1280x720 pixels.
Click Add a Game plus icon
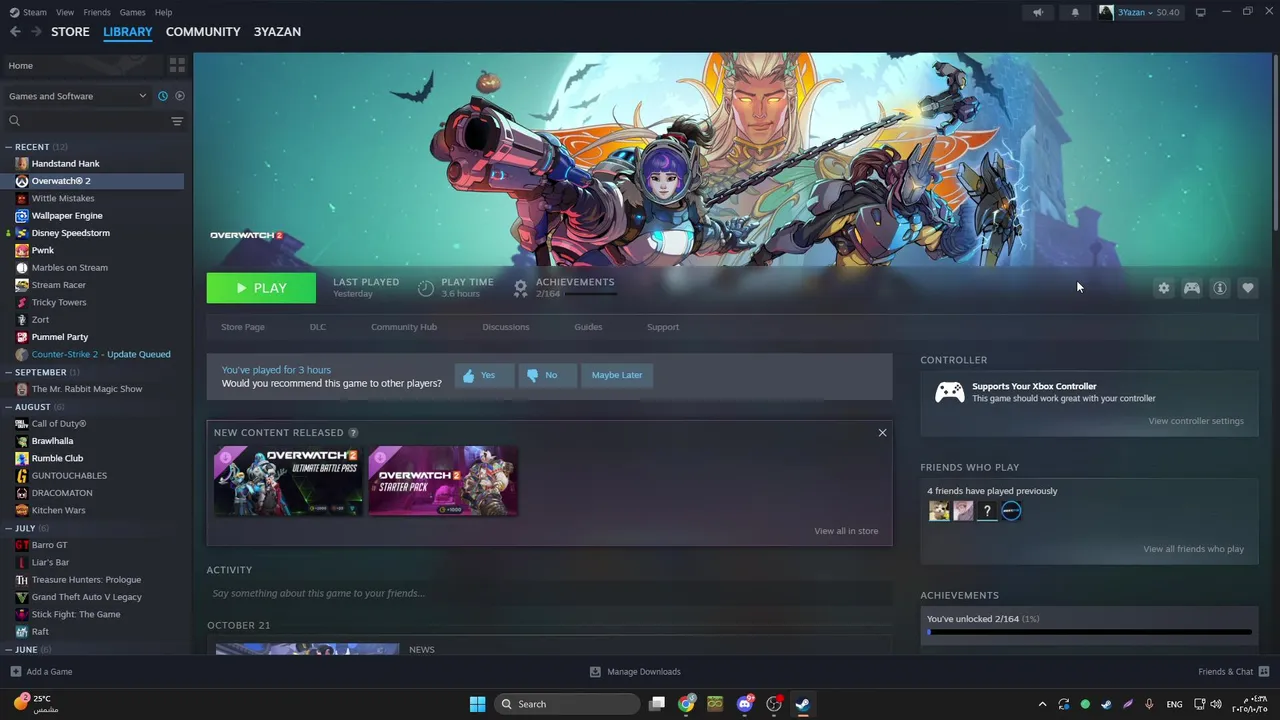[x=15, y=672]
